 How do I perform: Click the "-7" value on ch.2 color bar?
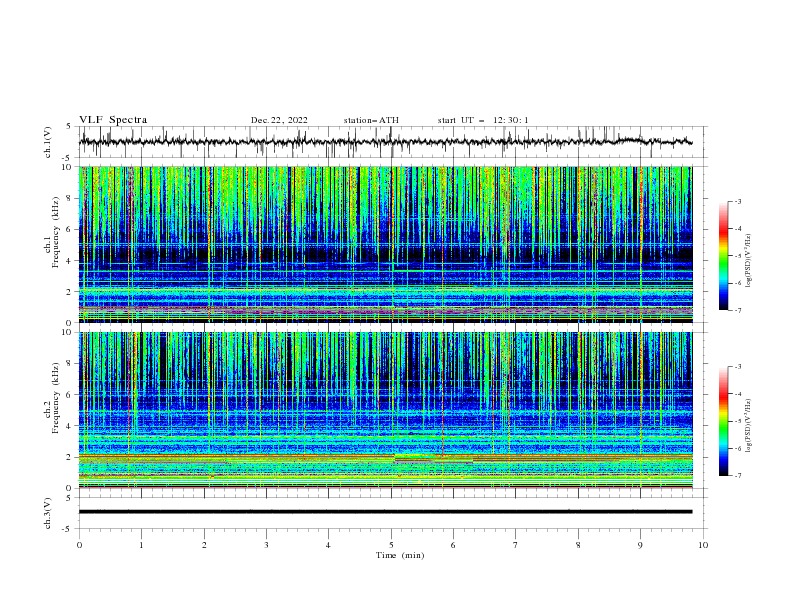[738, 476]
